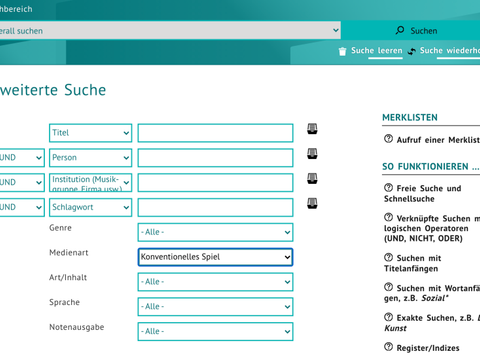The height and width of the screenshot is (360, 480).
Task: Open the Art/Inhalt dropdown
Action: 215,282
